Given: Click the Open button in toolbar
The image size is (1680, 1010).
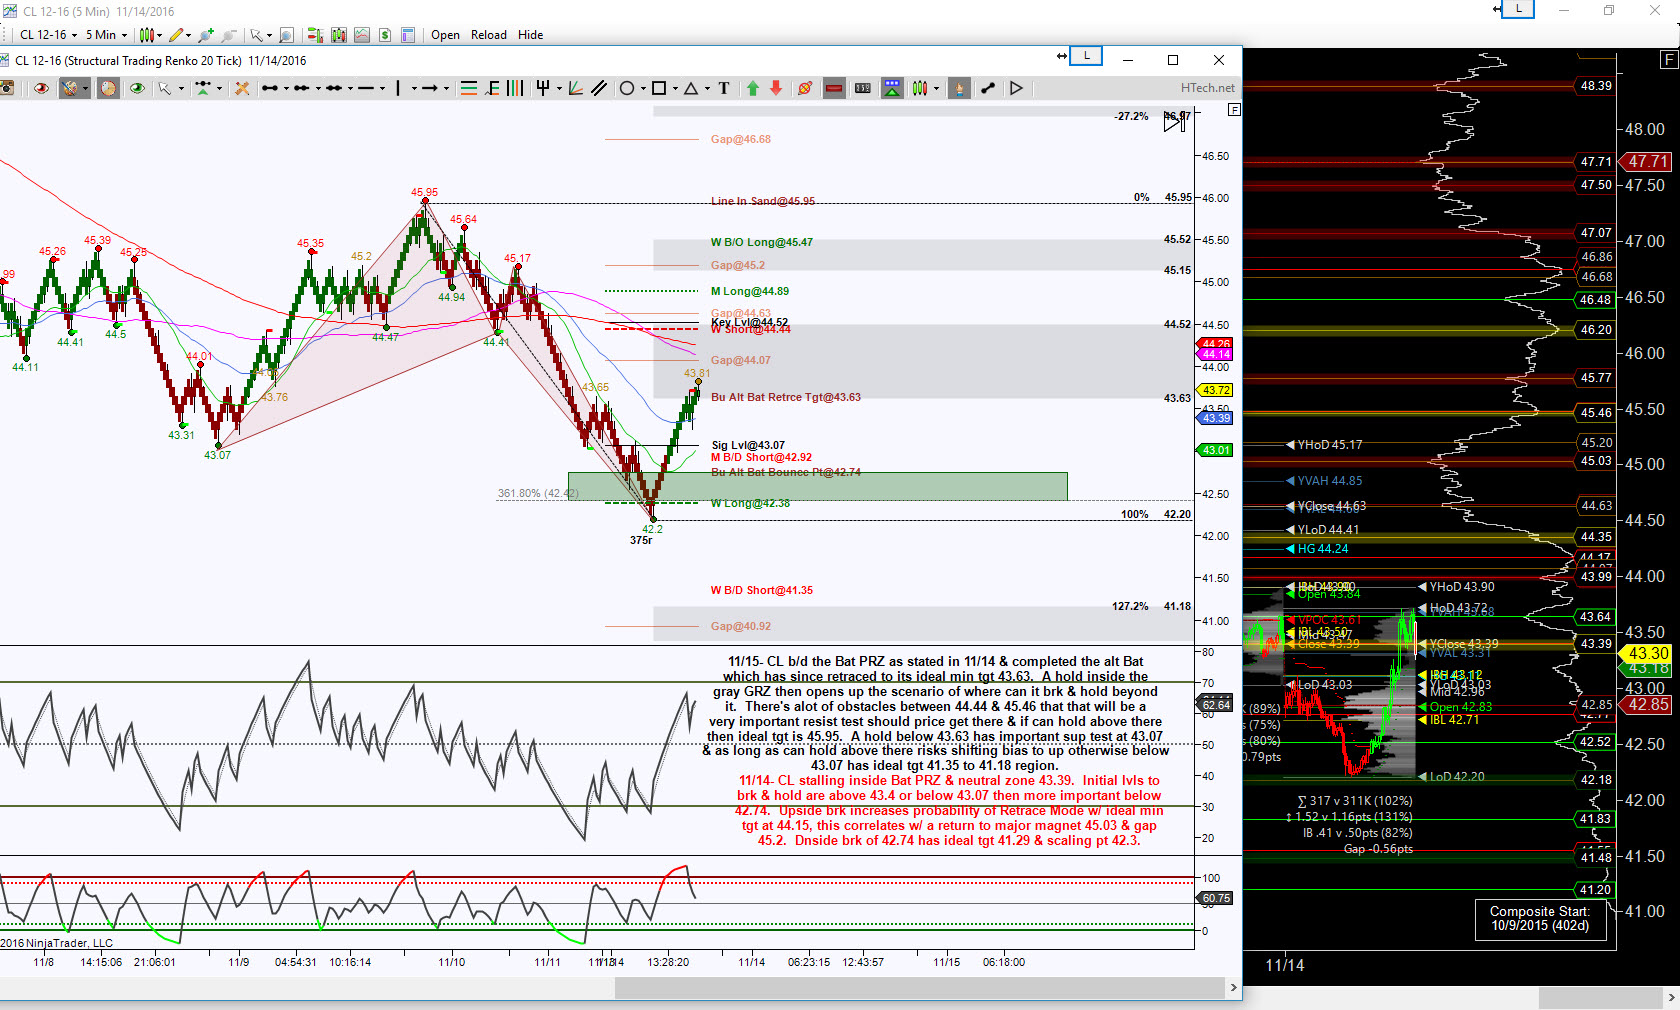Looking at the screenshot, I should [445, 35].
